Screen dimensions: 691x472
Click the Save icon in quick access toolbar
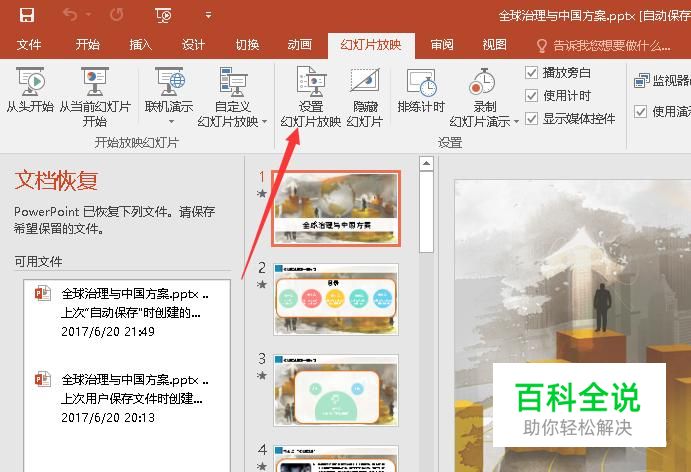tap(27, 15)
